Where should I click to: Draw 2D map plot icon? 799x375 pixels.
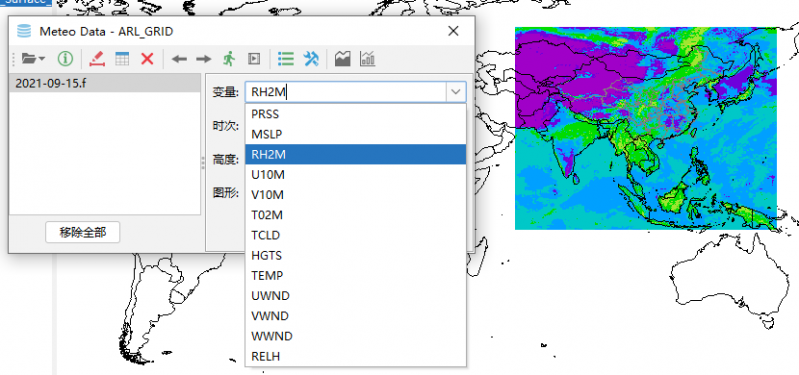point(342,59)
